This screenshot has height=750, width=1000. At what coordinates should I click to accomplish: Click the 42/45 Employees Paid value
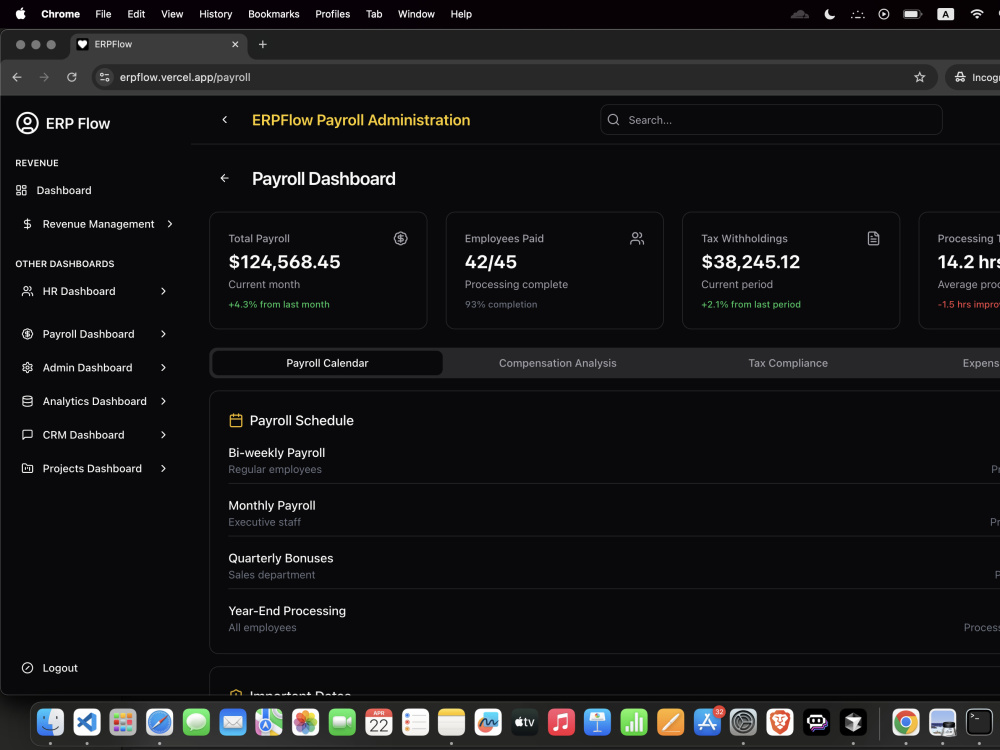coord(490,261)
